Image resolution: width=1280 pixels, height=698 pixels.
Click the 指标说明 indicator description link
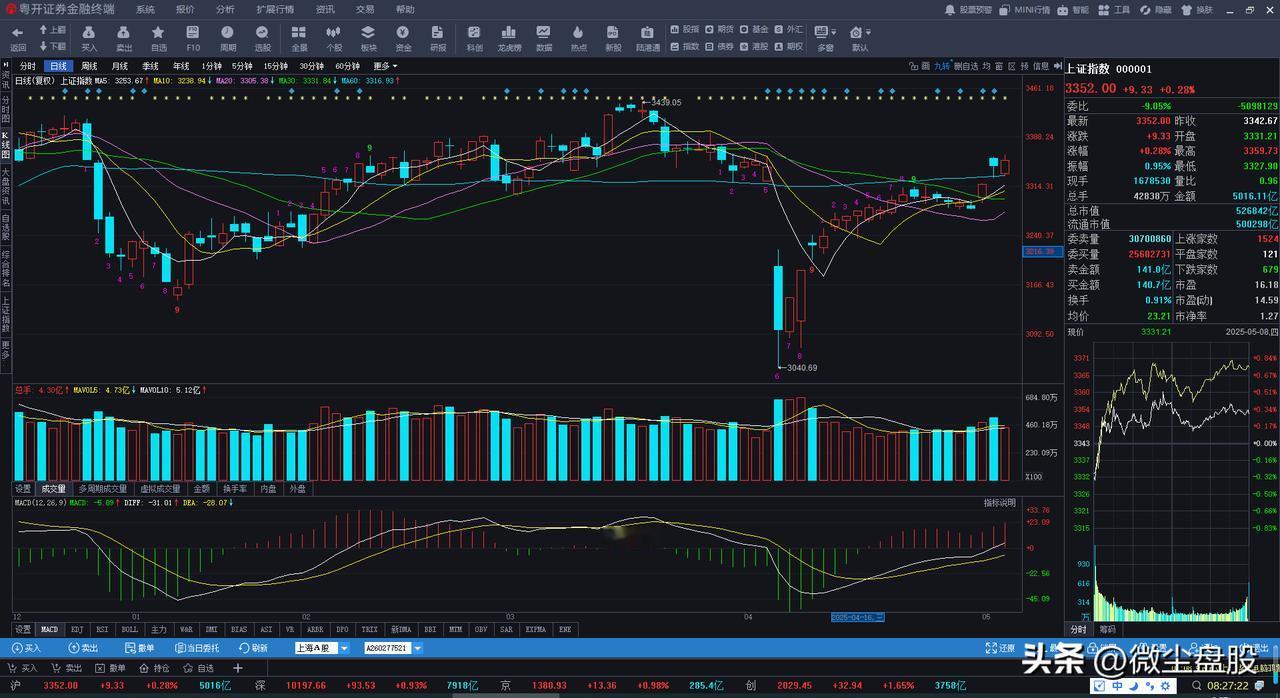(x=999, y=502)
